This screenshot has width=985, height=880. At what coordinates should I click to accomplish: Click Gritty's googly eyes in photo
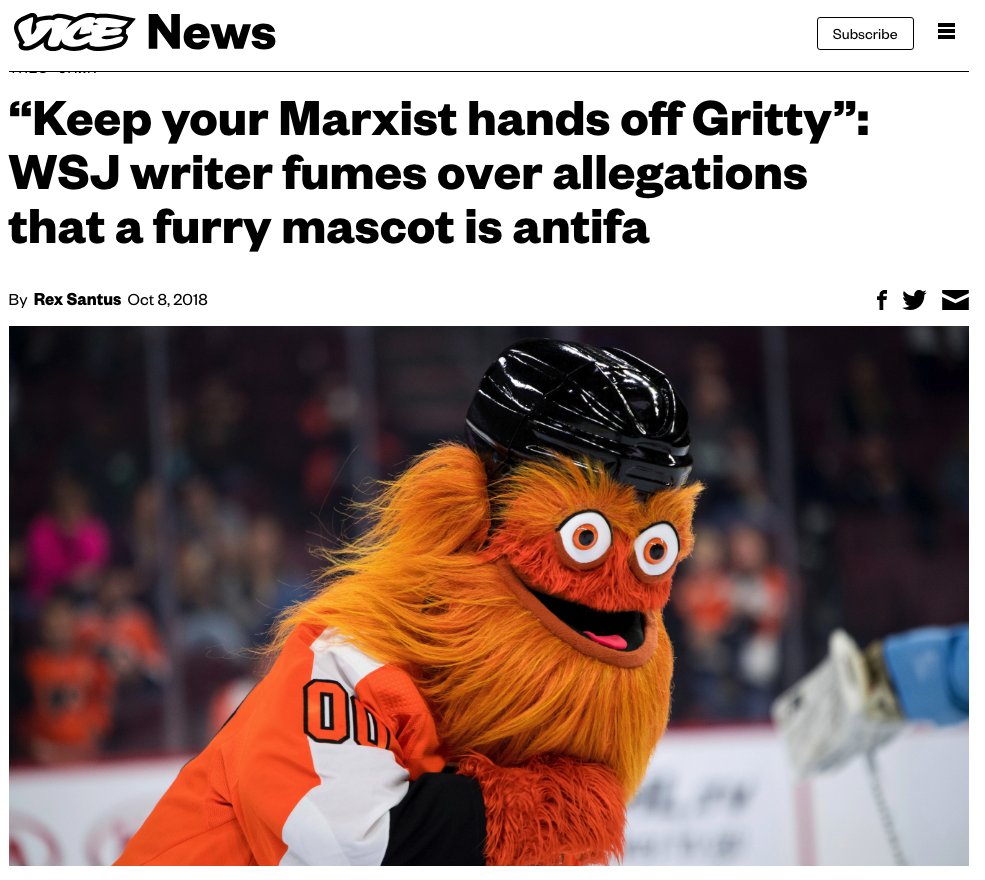pyautogui.click(x=618, y=543)
